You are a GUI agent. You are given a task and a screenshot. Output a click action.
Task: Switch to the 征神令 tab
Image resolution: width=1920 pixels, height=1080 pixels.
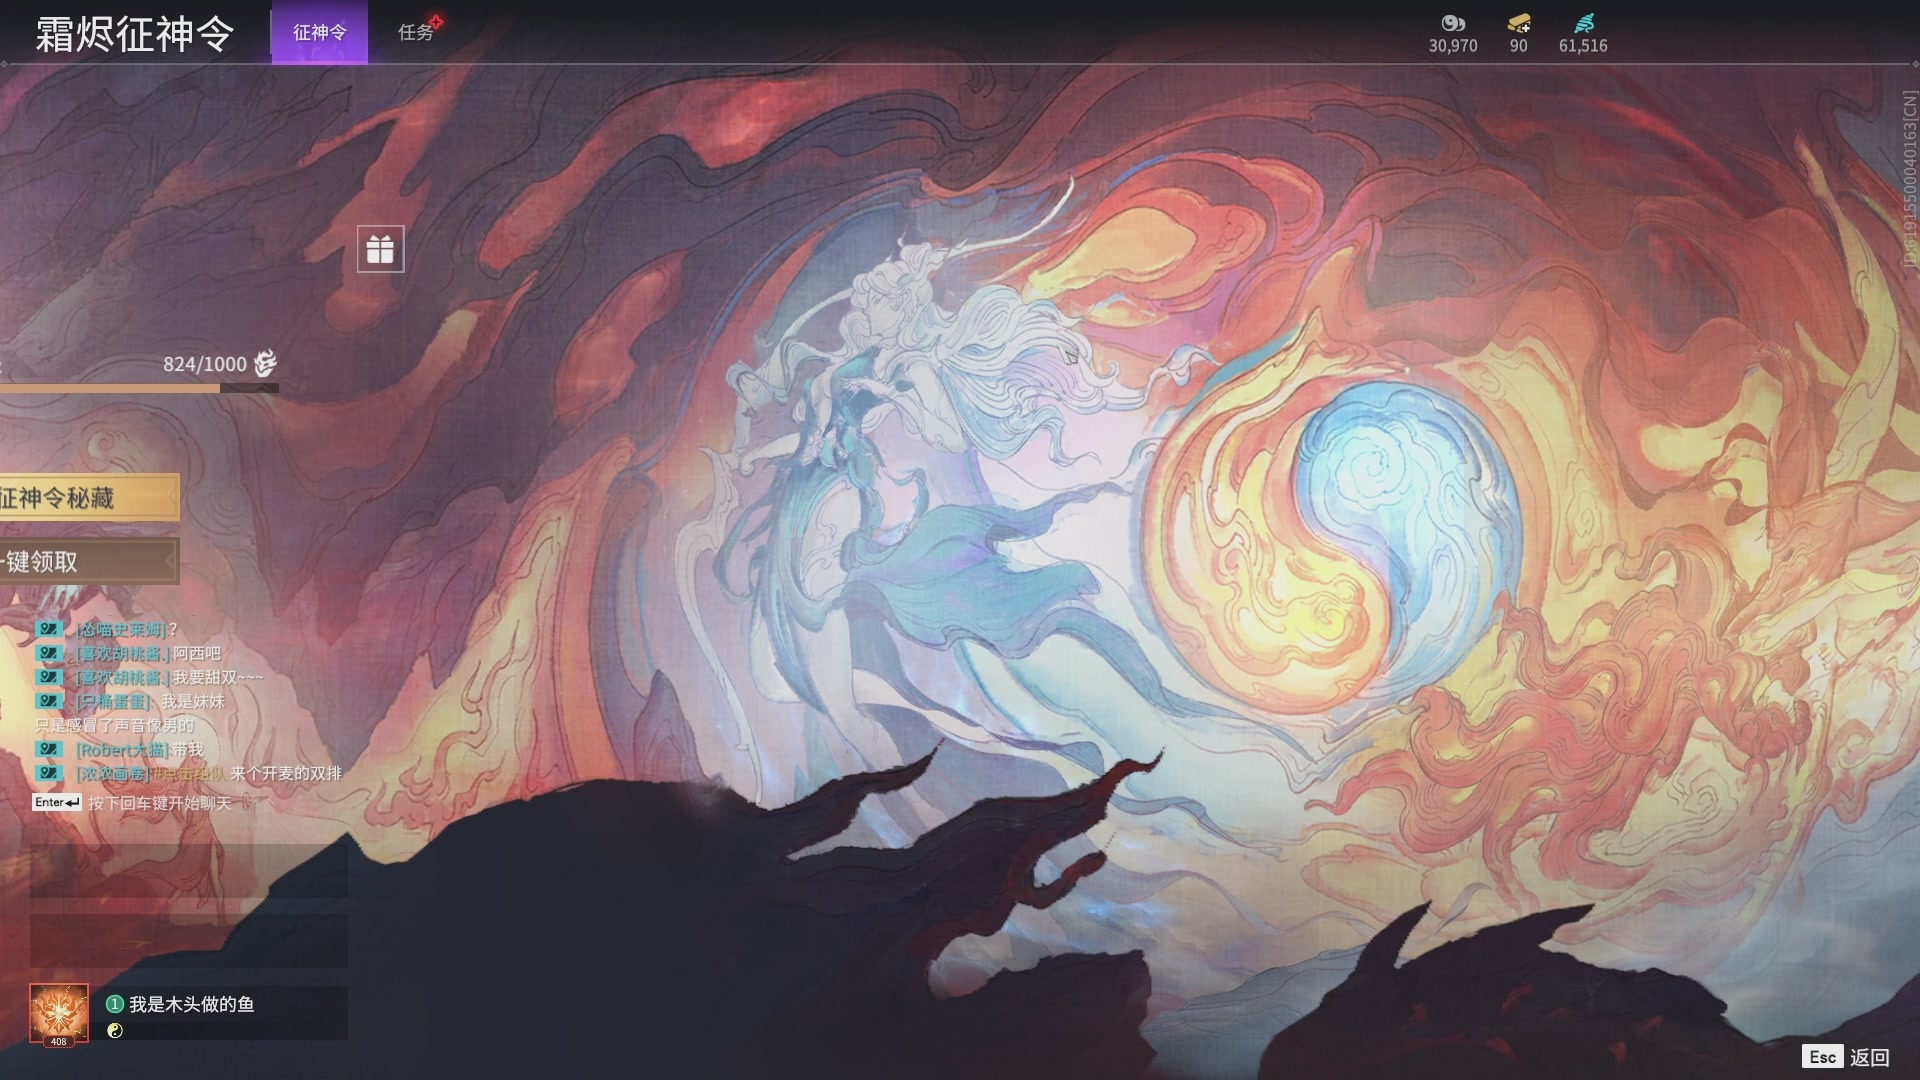319,32
